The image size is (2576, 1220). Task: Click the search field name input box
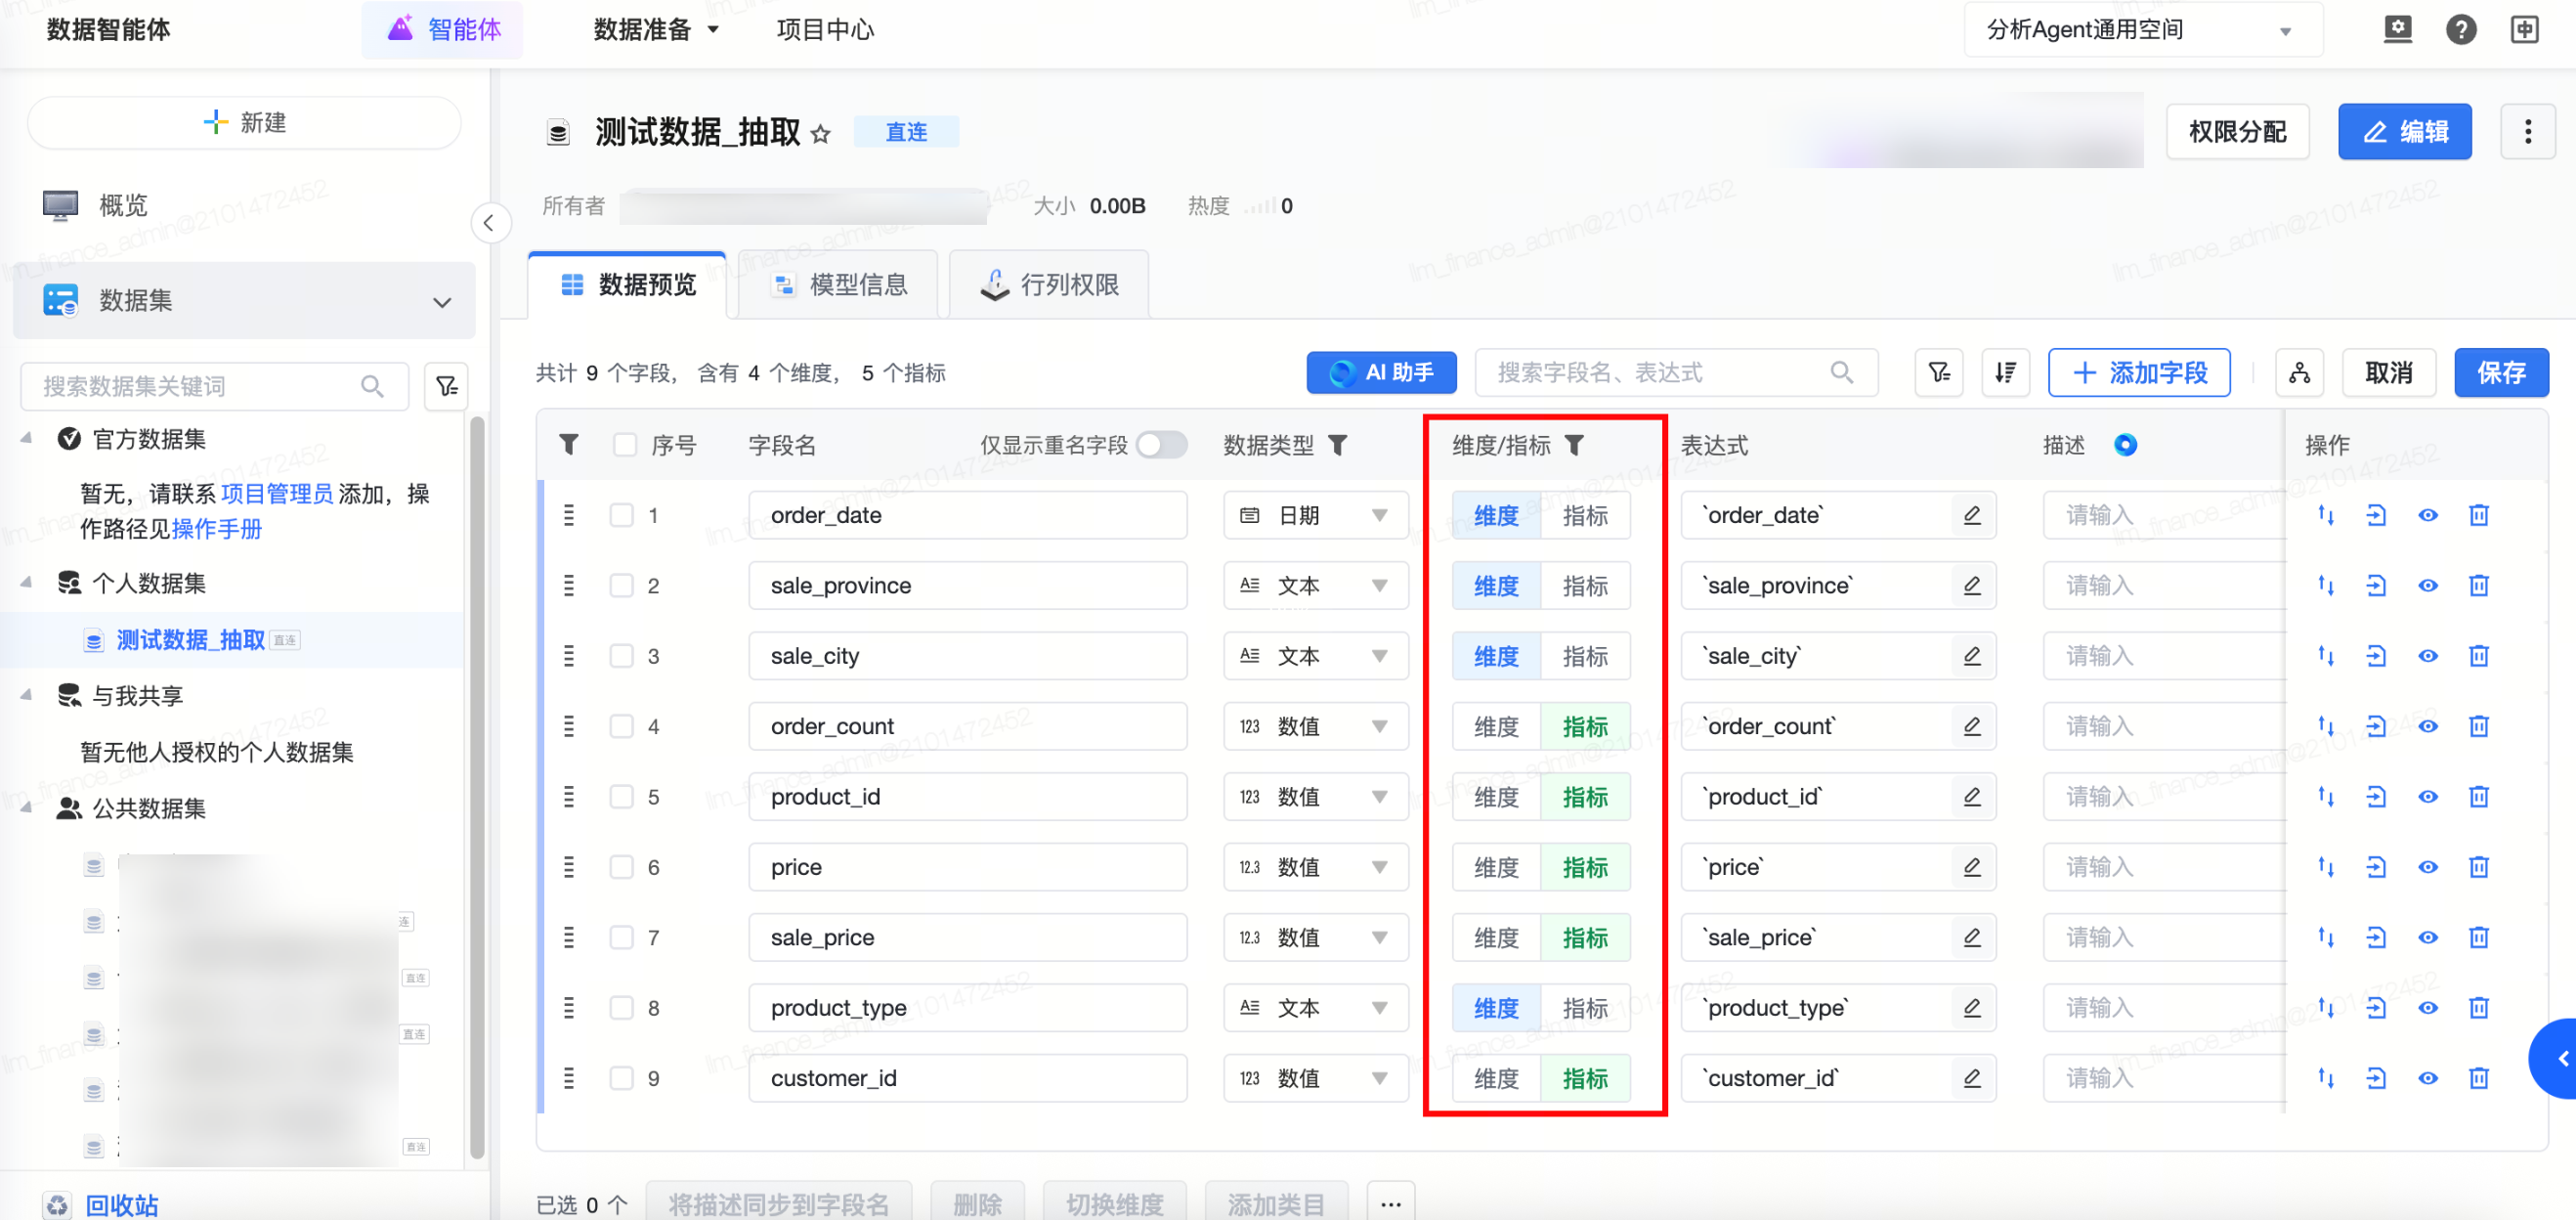pos(1660,373)
